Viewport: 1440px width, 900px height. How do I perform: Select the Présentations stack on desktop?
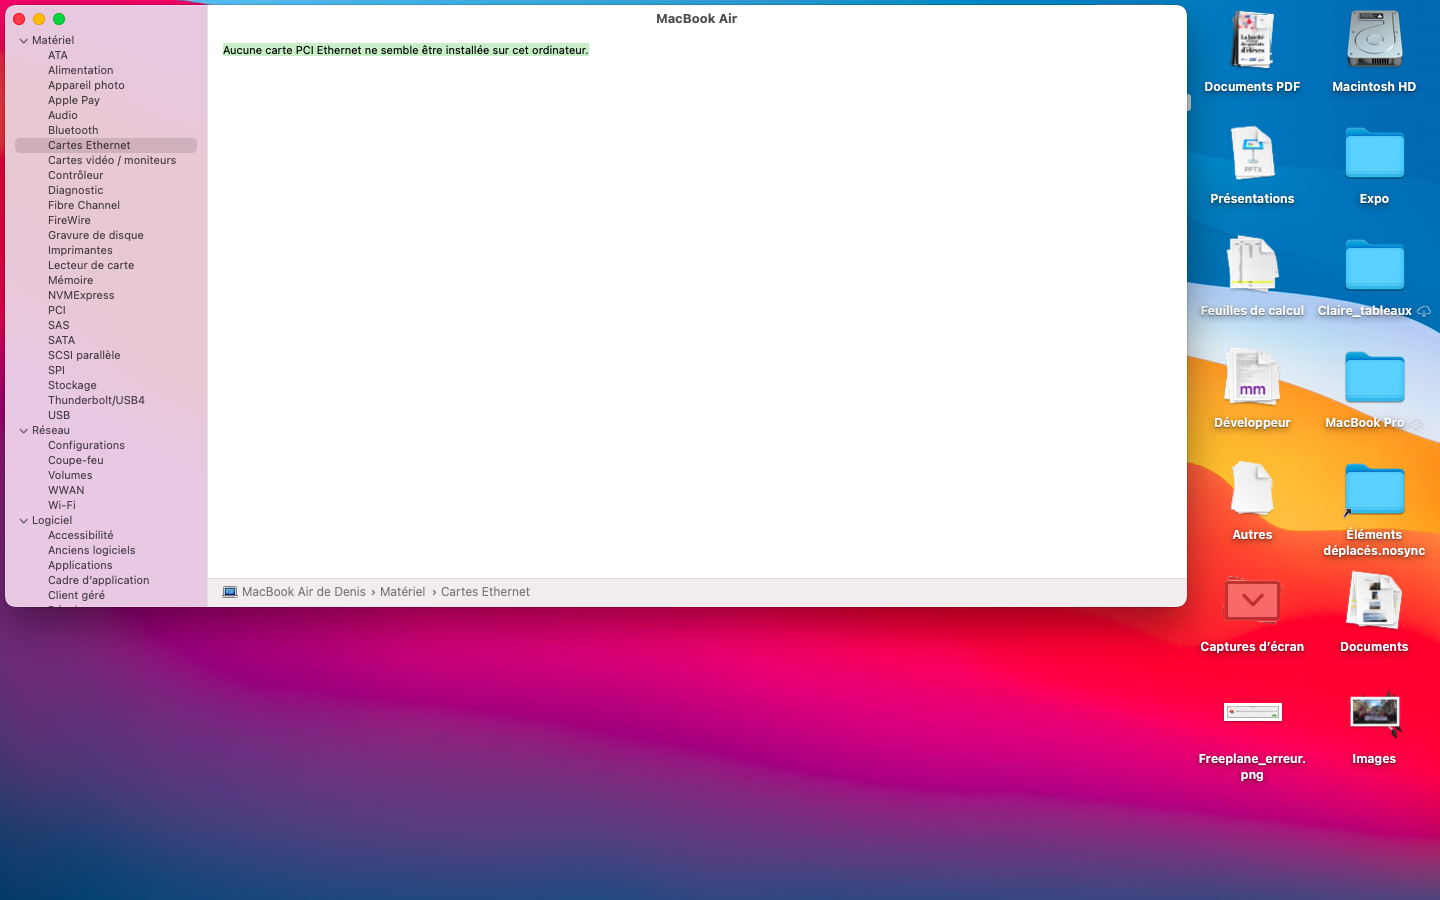pyautogui.click(x=1252, y=153)
